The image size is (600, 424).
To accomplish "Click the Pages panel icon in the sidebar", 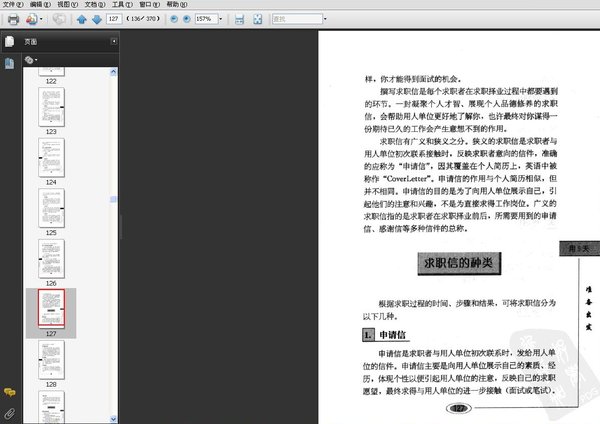I will tap(10, 41).
